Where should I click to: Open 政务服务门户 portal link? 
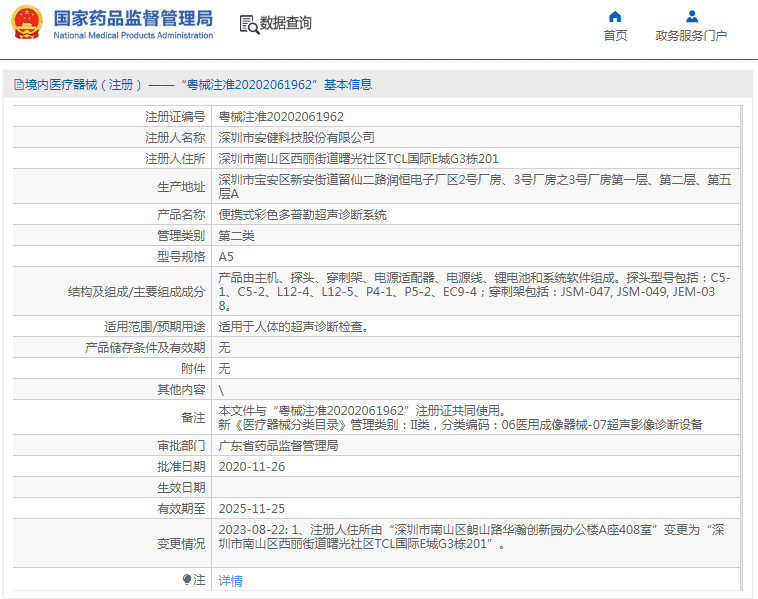tap(691, 36)
